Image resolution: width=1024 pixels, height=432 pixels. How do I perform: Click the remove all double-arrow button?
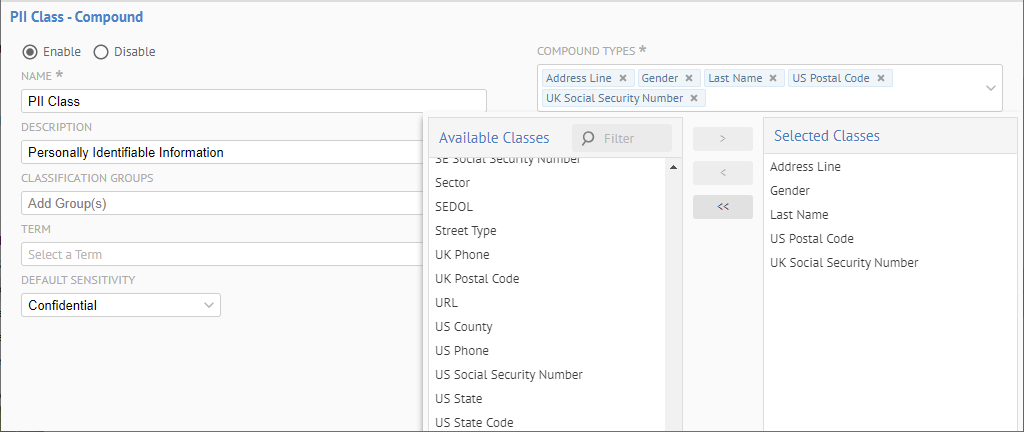722,207
